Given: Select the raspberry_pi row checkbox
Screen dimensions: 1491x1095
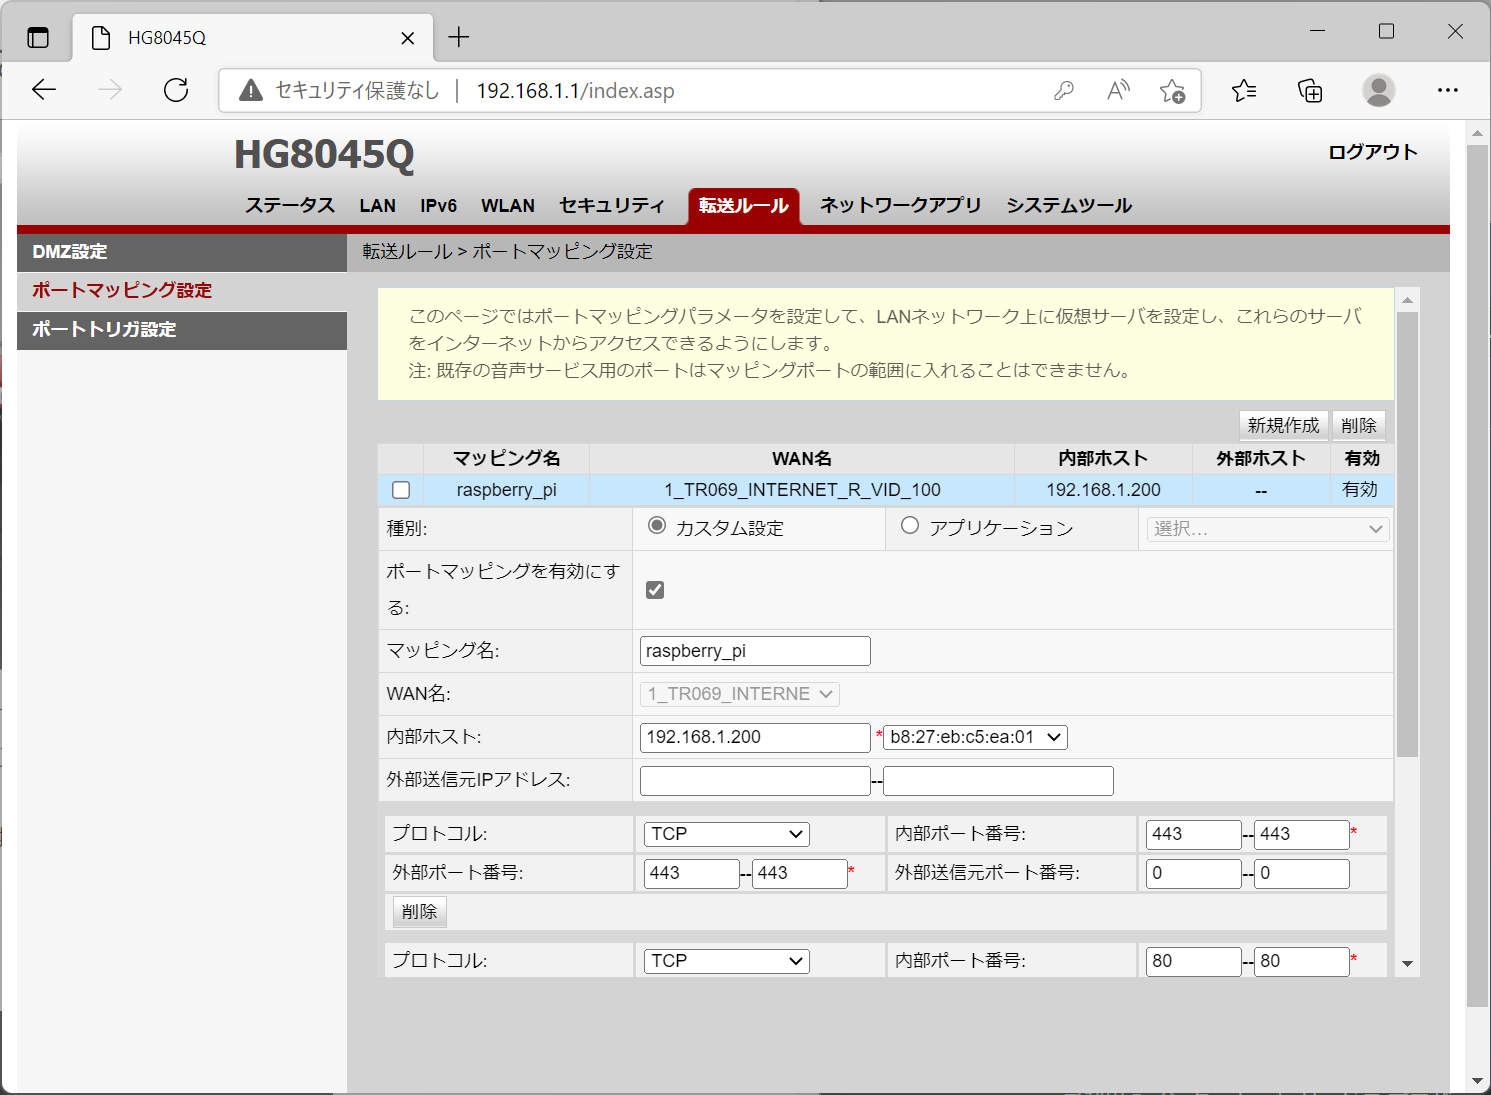Looking at the screenshot, I should point(401,490).
